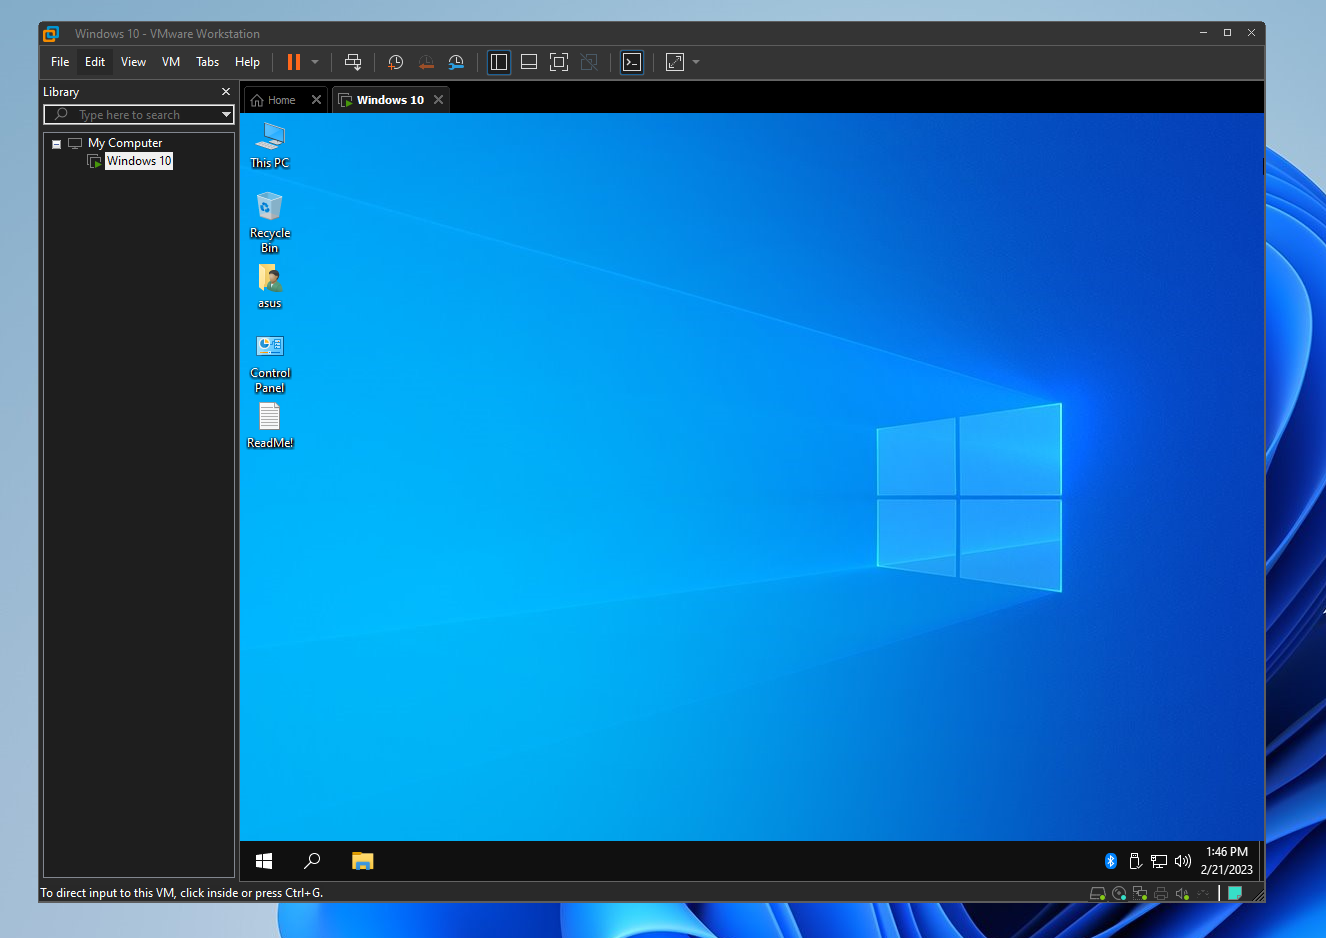Toggle the thumbnail bar view icon

(529, 62)
